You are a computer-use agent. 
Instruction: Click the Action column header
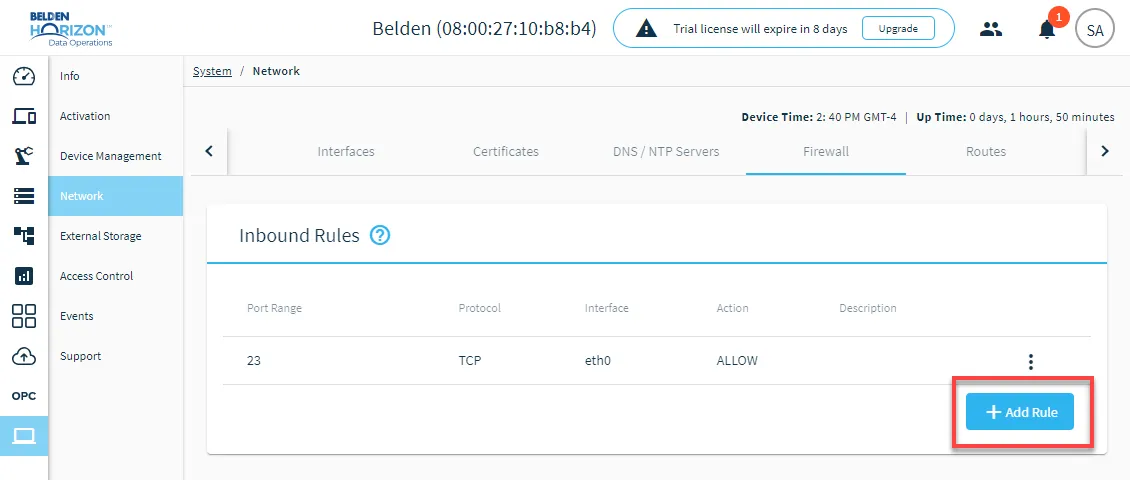click(732, 308)
